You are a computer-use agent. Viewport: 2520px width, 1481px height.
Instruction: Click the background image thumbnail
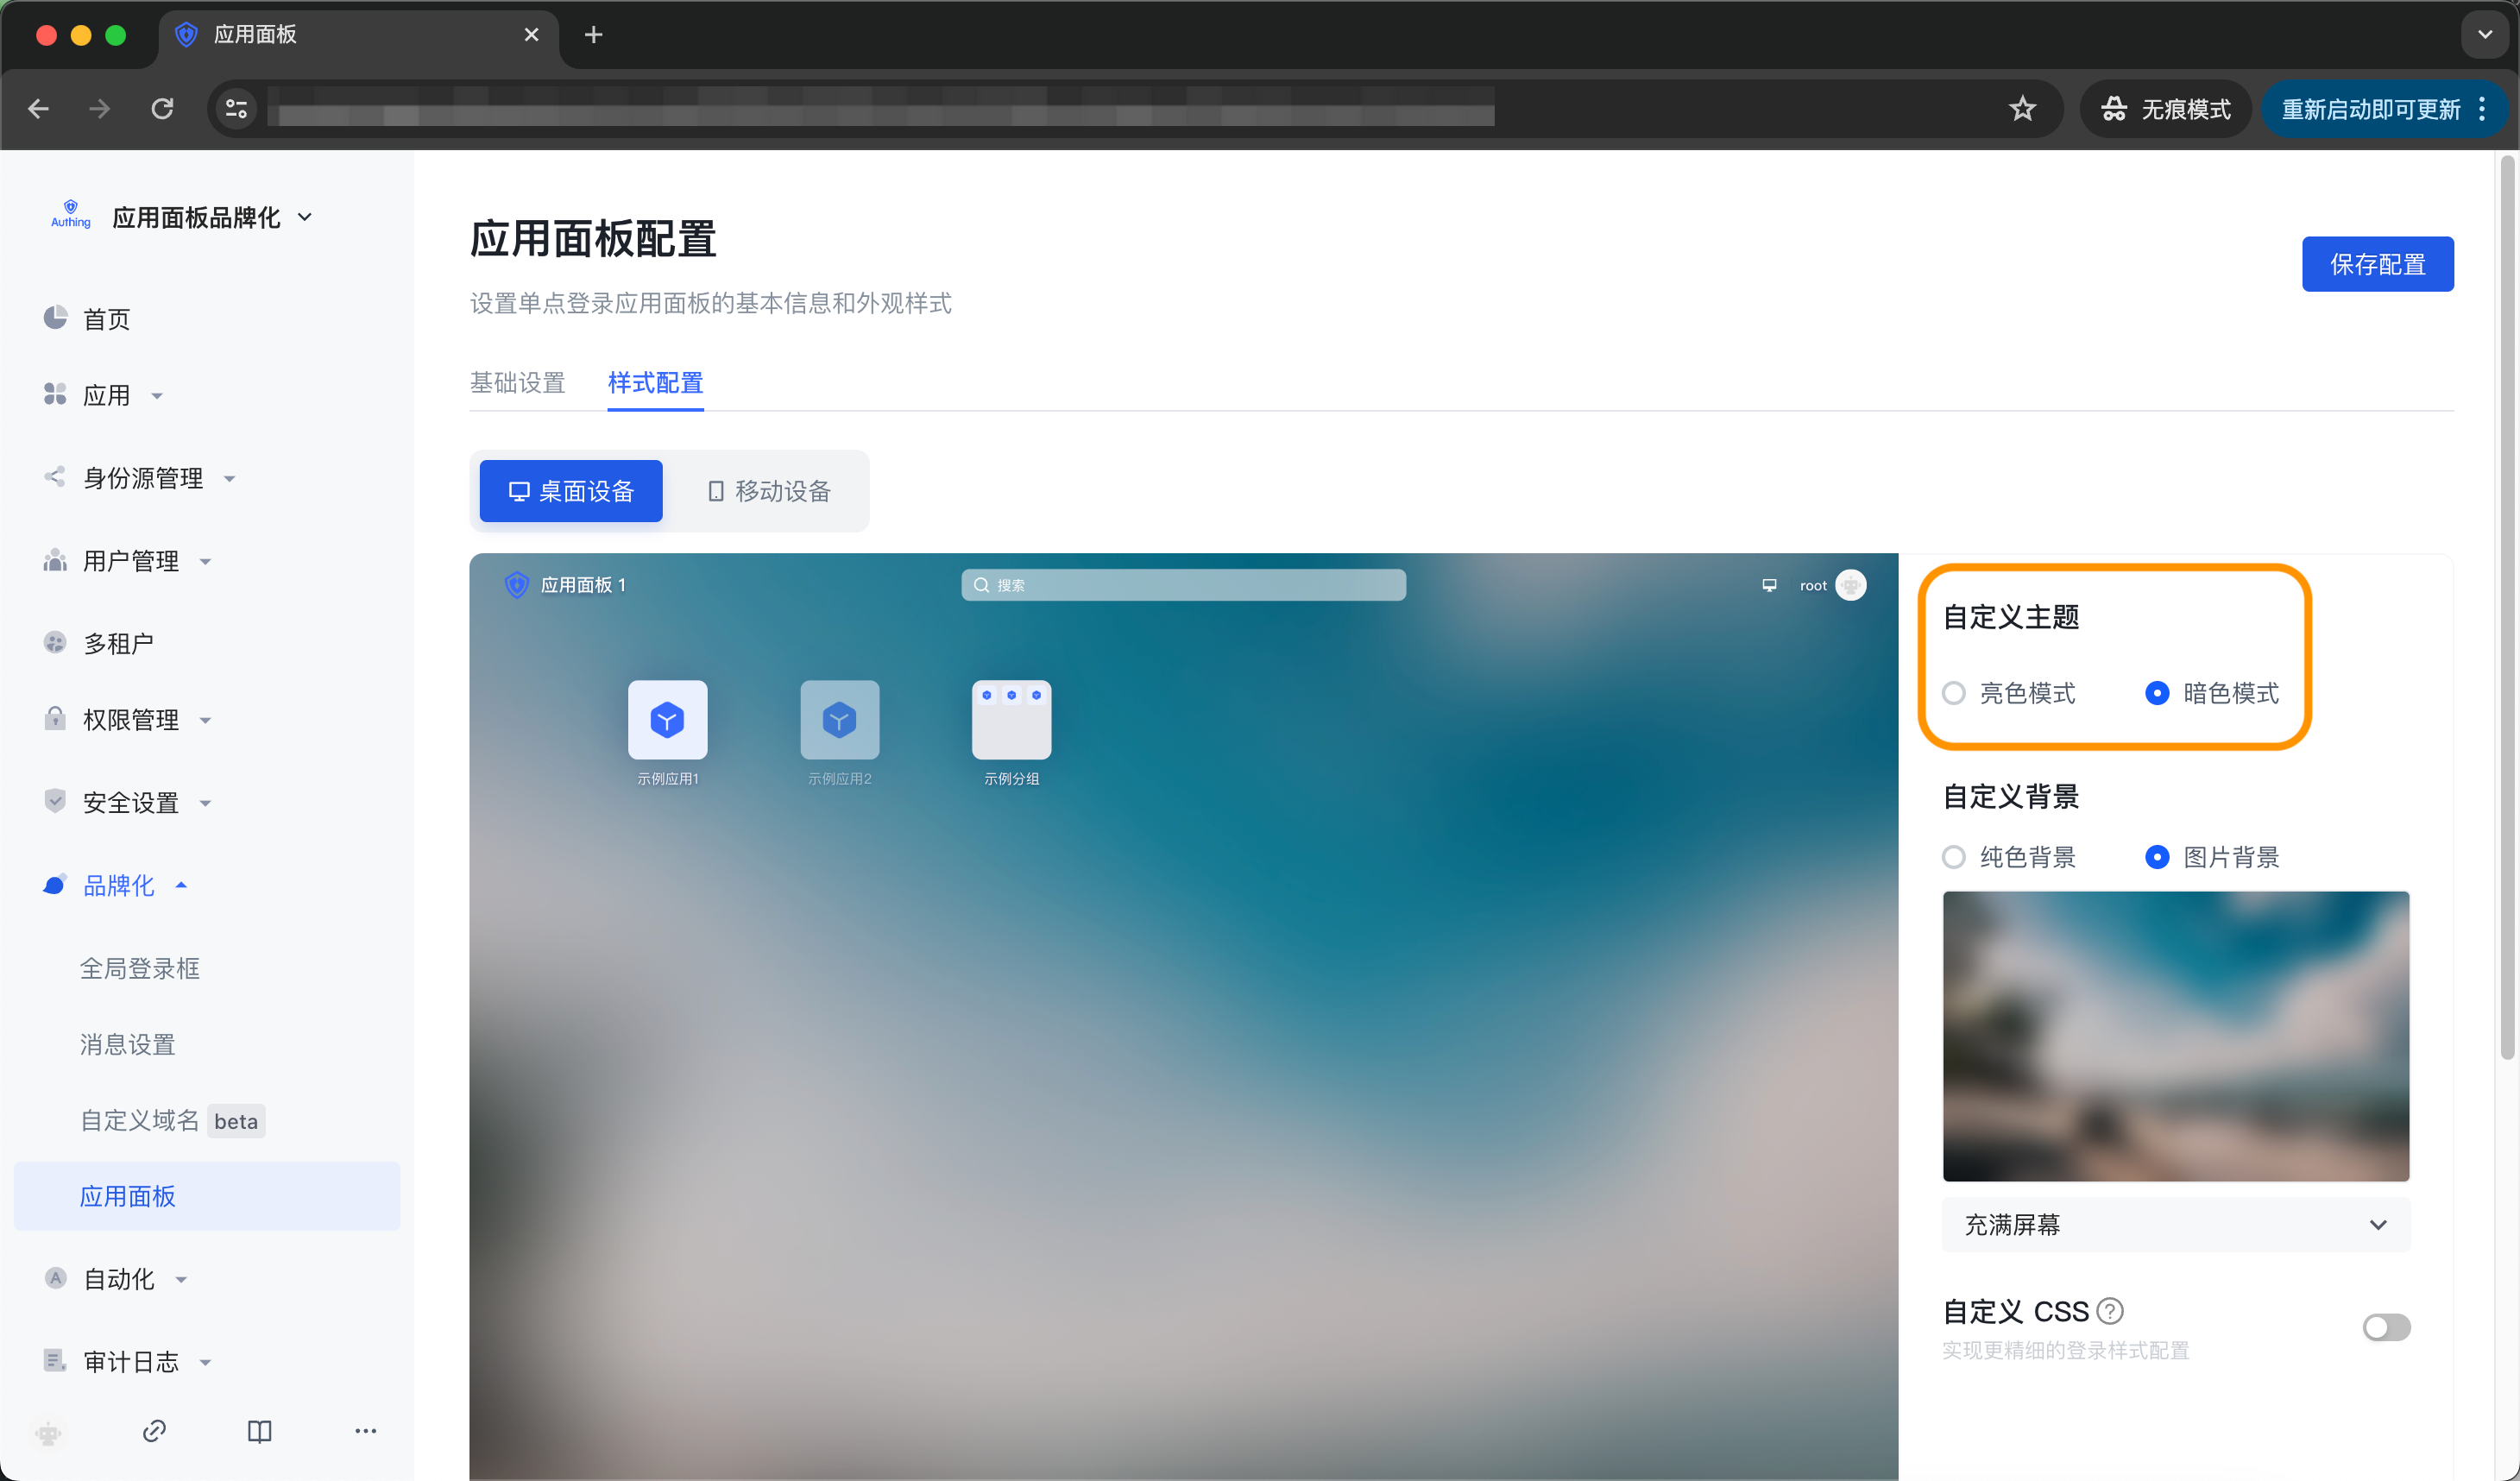pos(2175,1035)
